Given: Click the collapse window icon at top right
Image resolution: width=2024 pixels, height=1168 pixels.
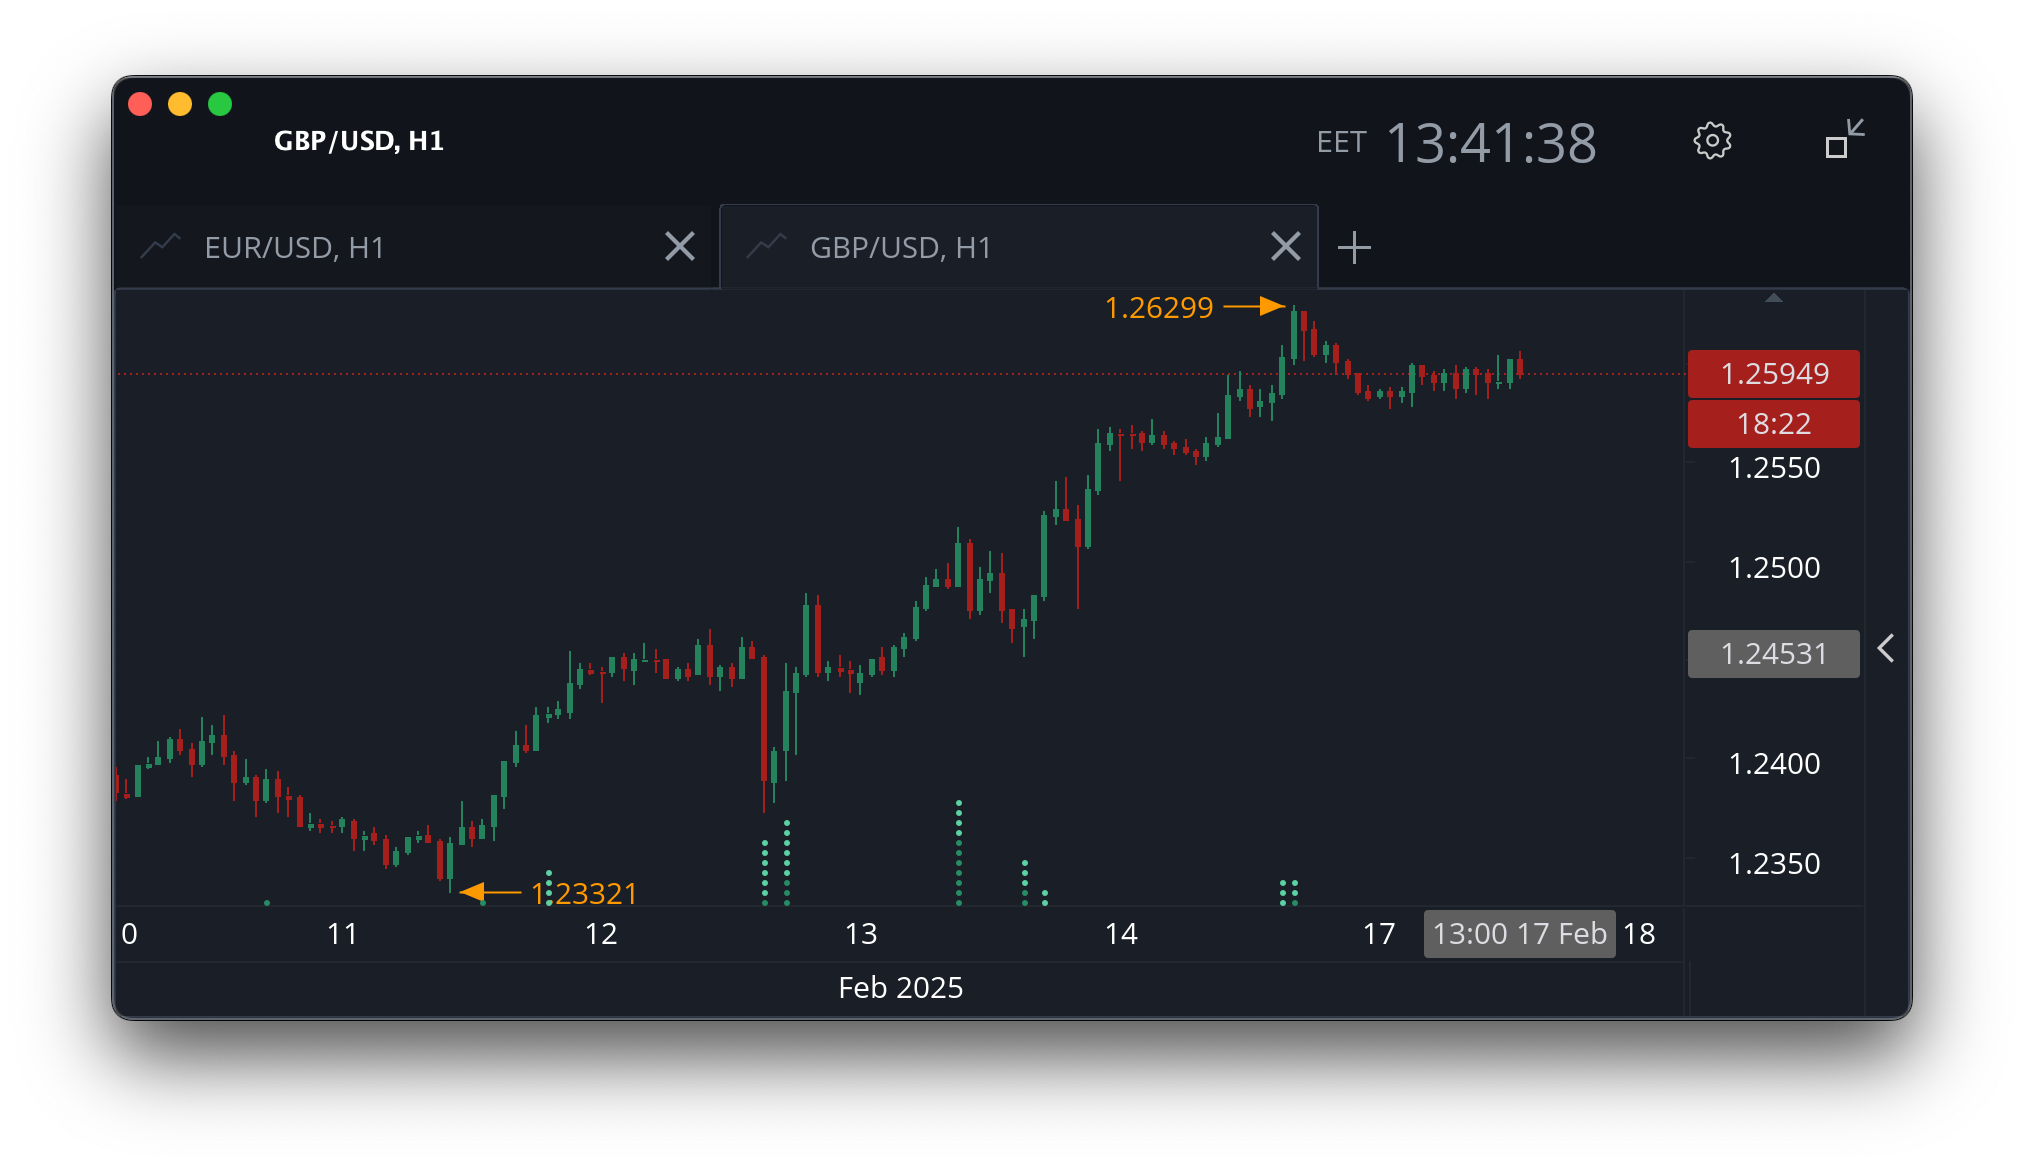Looking at the screenshot, I should [x=1844, y=139].
